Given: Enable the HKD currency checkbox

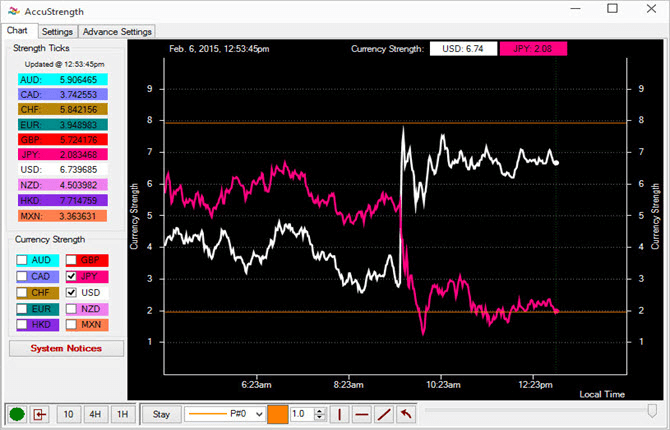Looking at the screenshot, I should (x=22, y=324).
